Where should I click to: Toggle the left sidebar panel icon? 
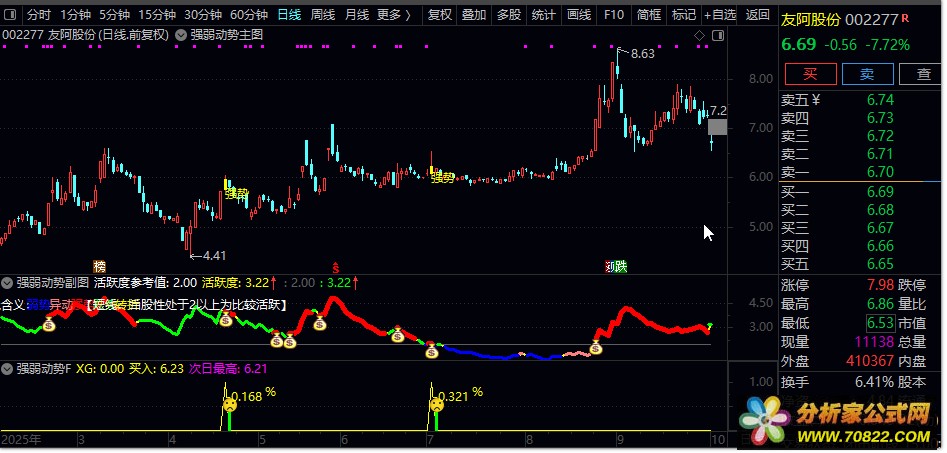[x=11, y=14]
